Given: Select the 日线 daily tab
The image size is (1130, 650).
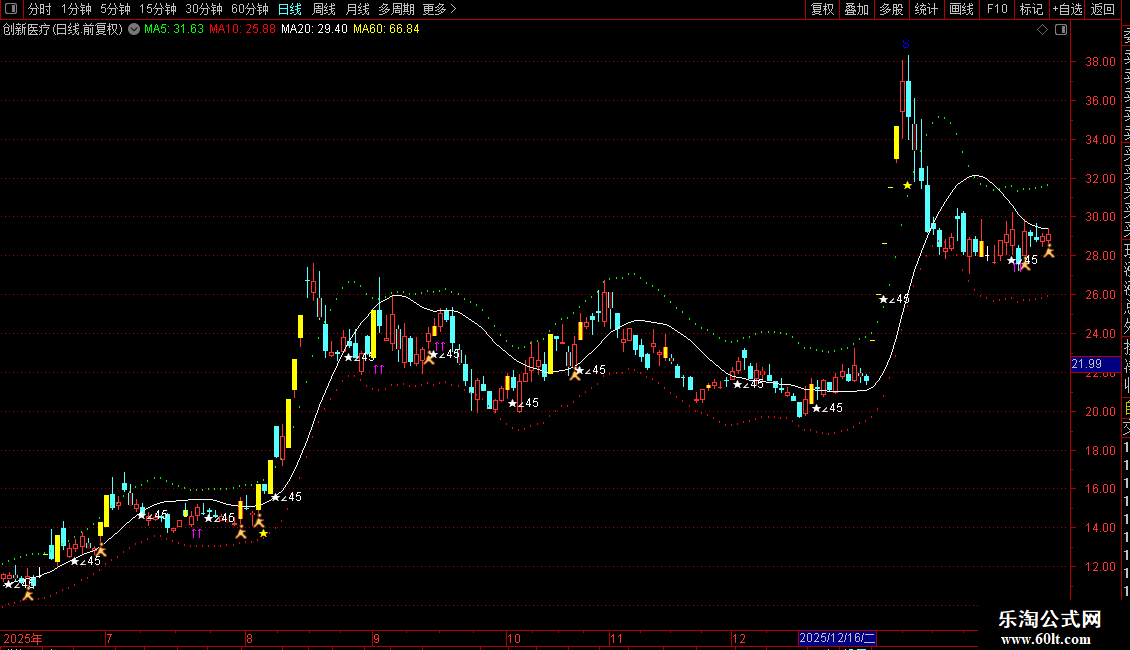Looking at the screenshot, I should click(x=290, y=9).
